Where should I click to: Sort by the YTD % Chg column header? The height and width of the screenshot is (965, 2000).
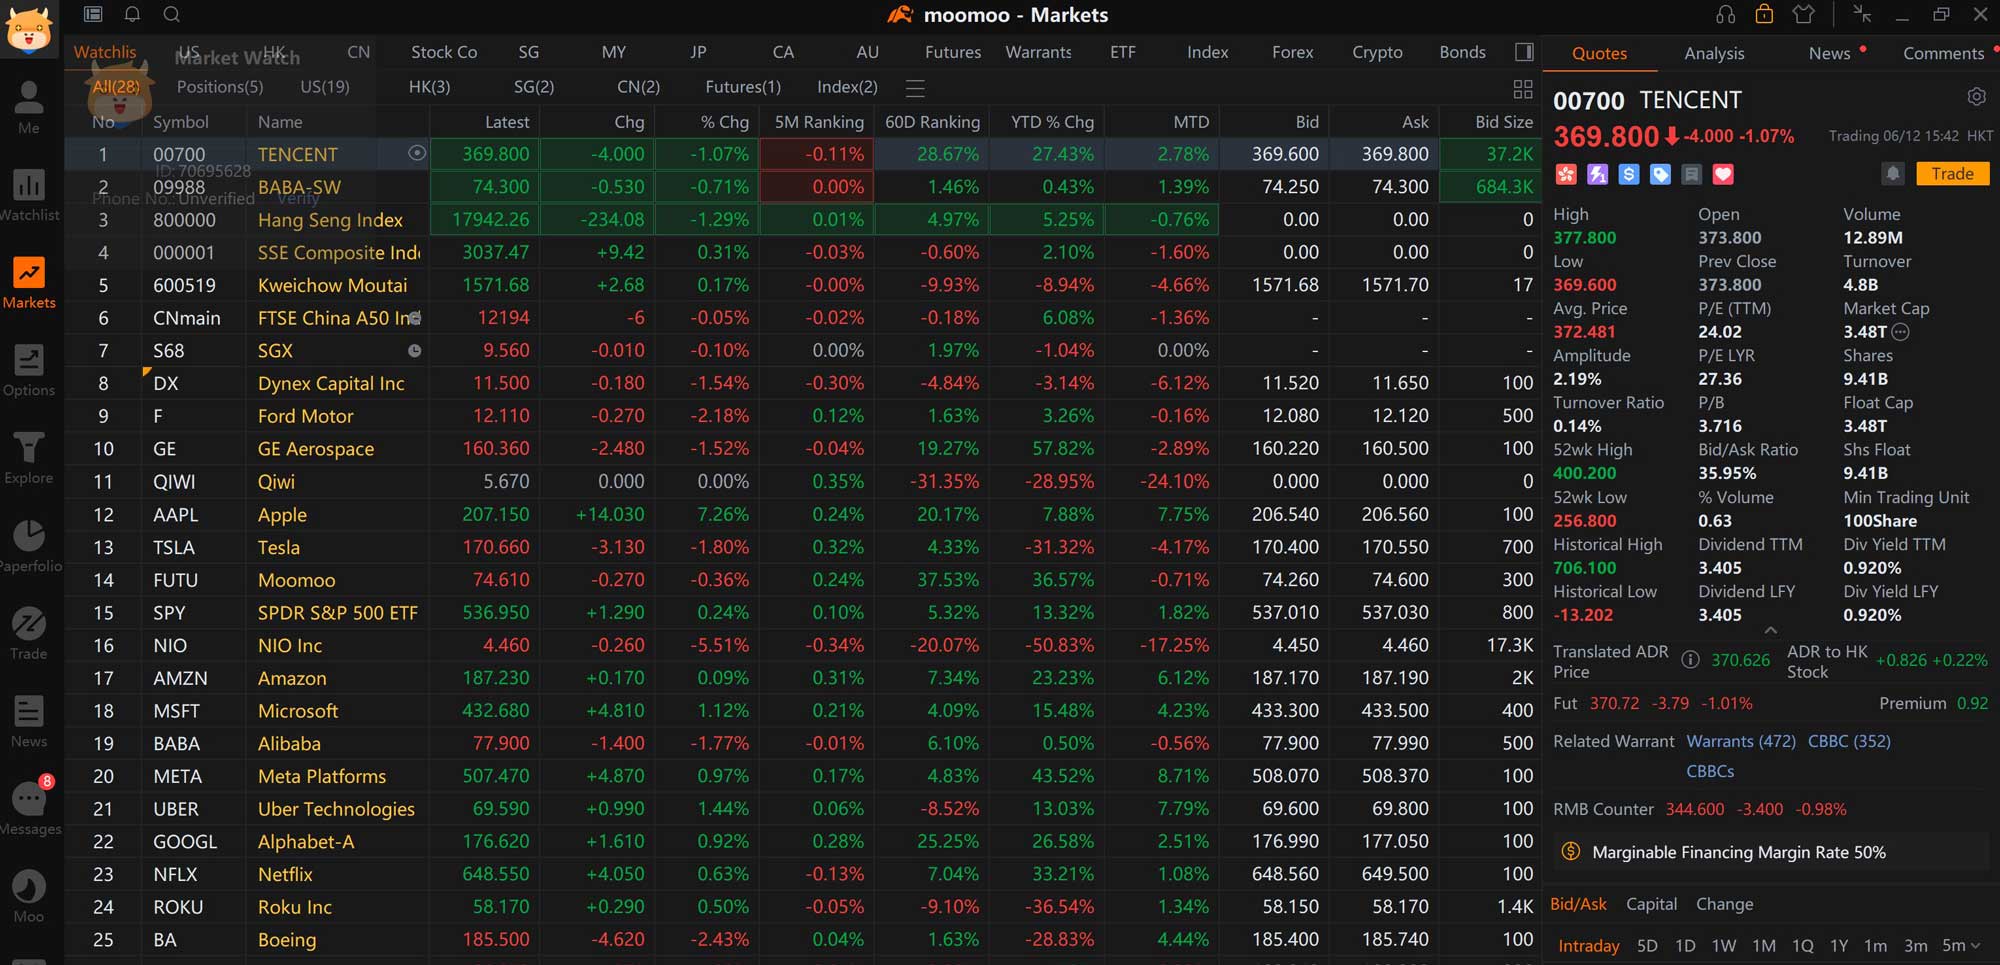(1052, 122)
